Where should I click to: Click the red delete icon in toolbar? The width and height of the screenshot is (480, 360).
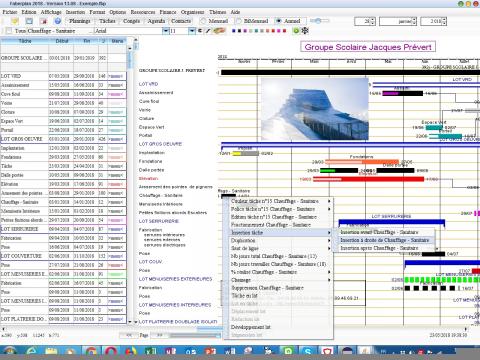[x=43, y=21]
